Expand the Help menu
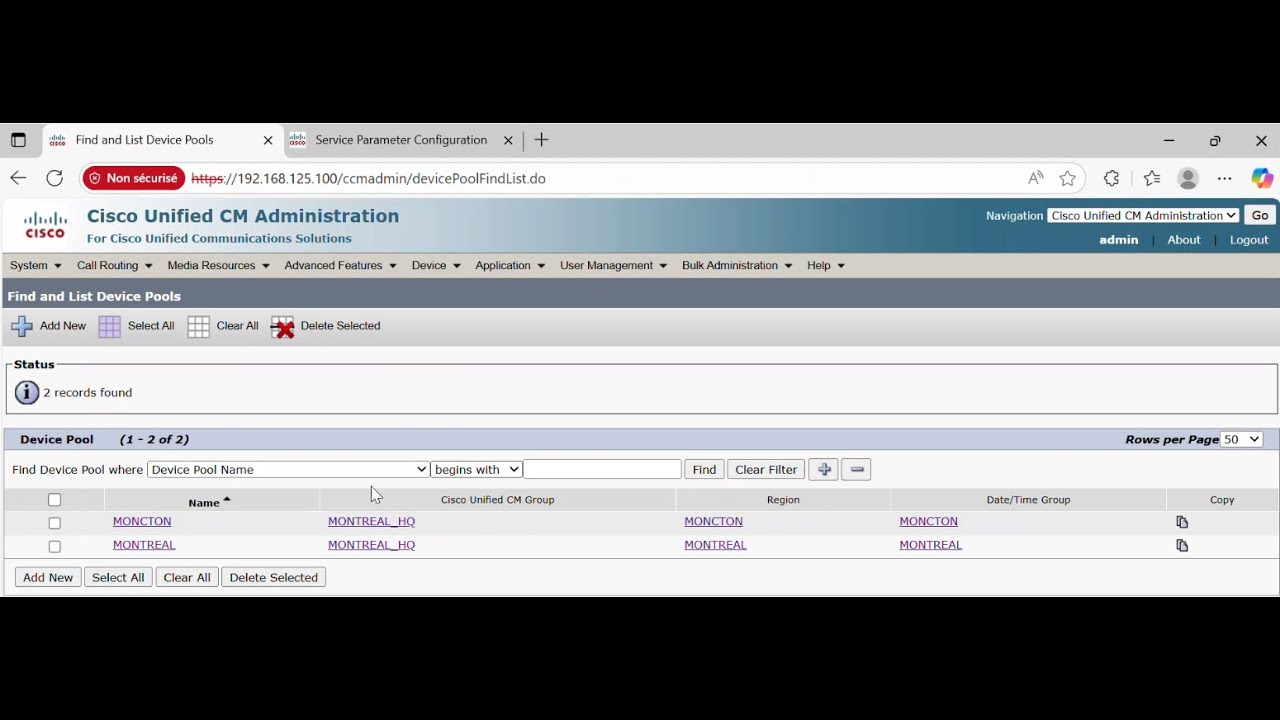 click(825, 266)
